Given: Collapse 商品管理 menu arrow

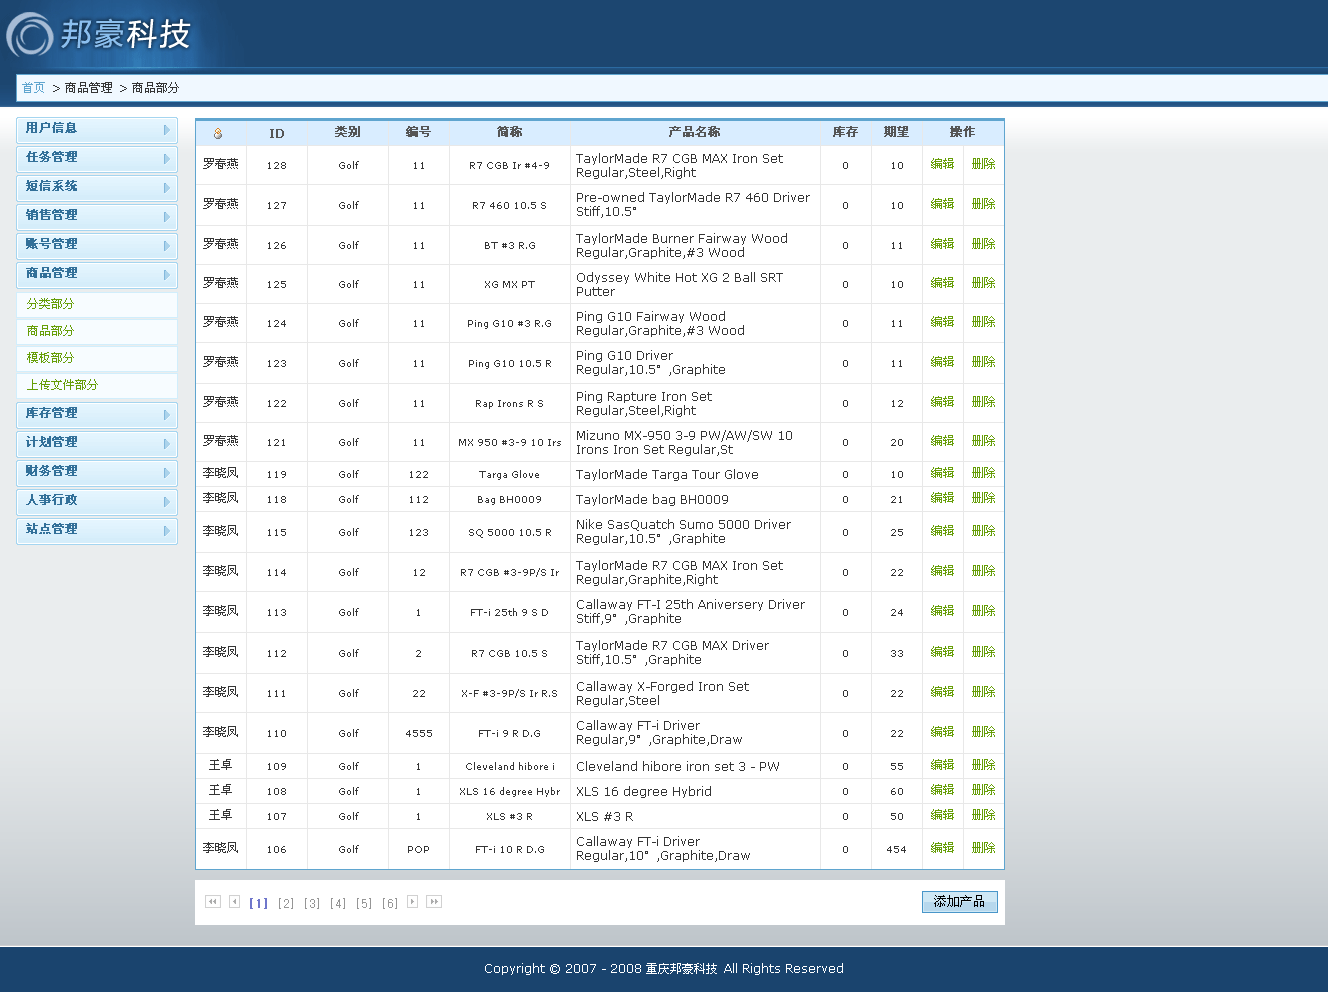Looking at the screenshot, I should point(166,275).
